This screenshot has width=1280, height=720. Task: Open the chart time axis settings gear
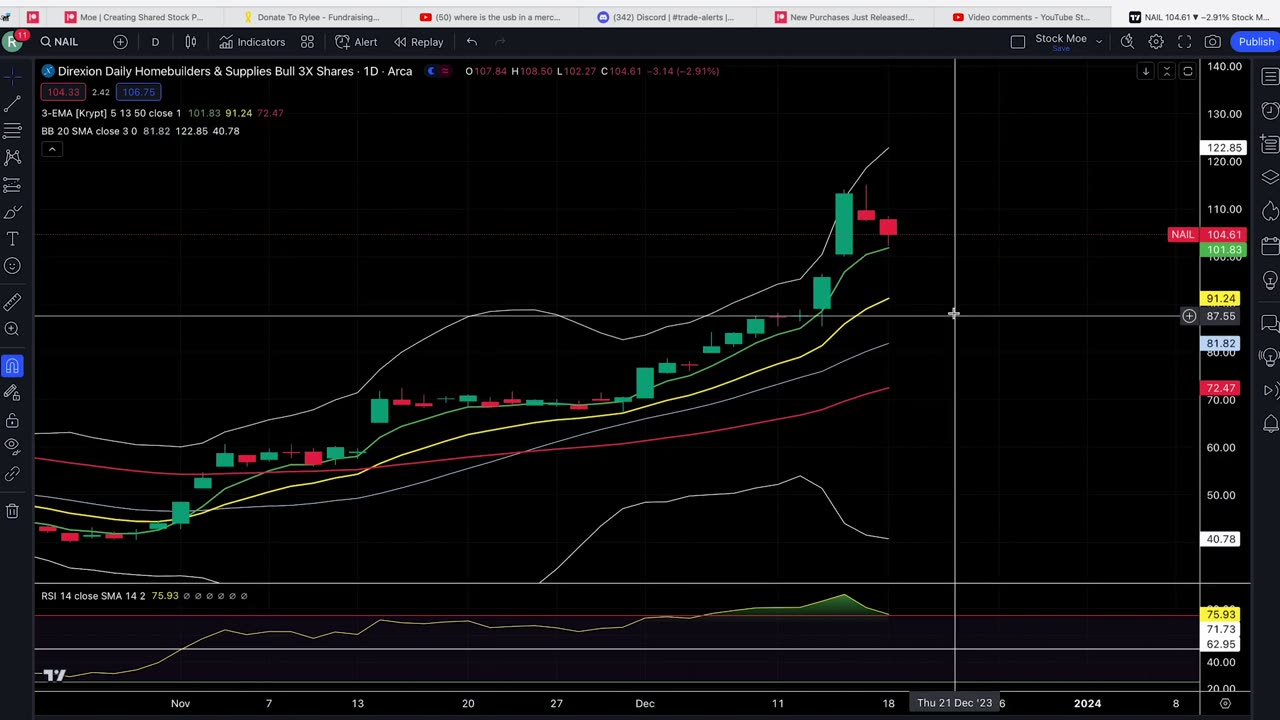point(1225,703)
